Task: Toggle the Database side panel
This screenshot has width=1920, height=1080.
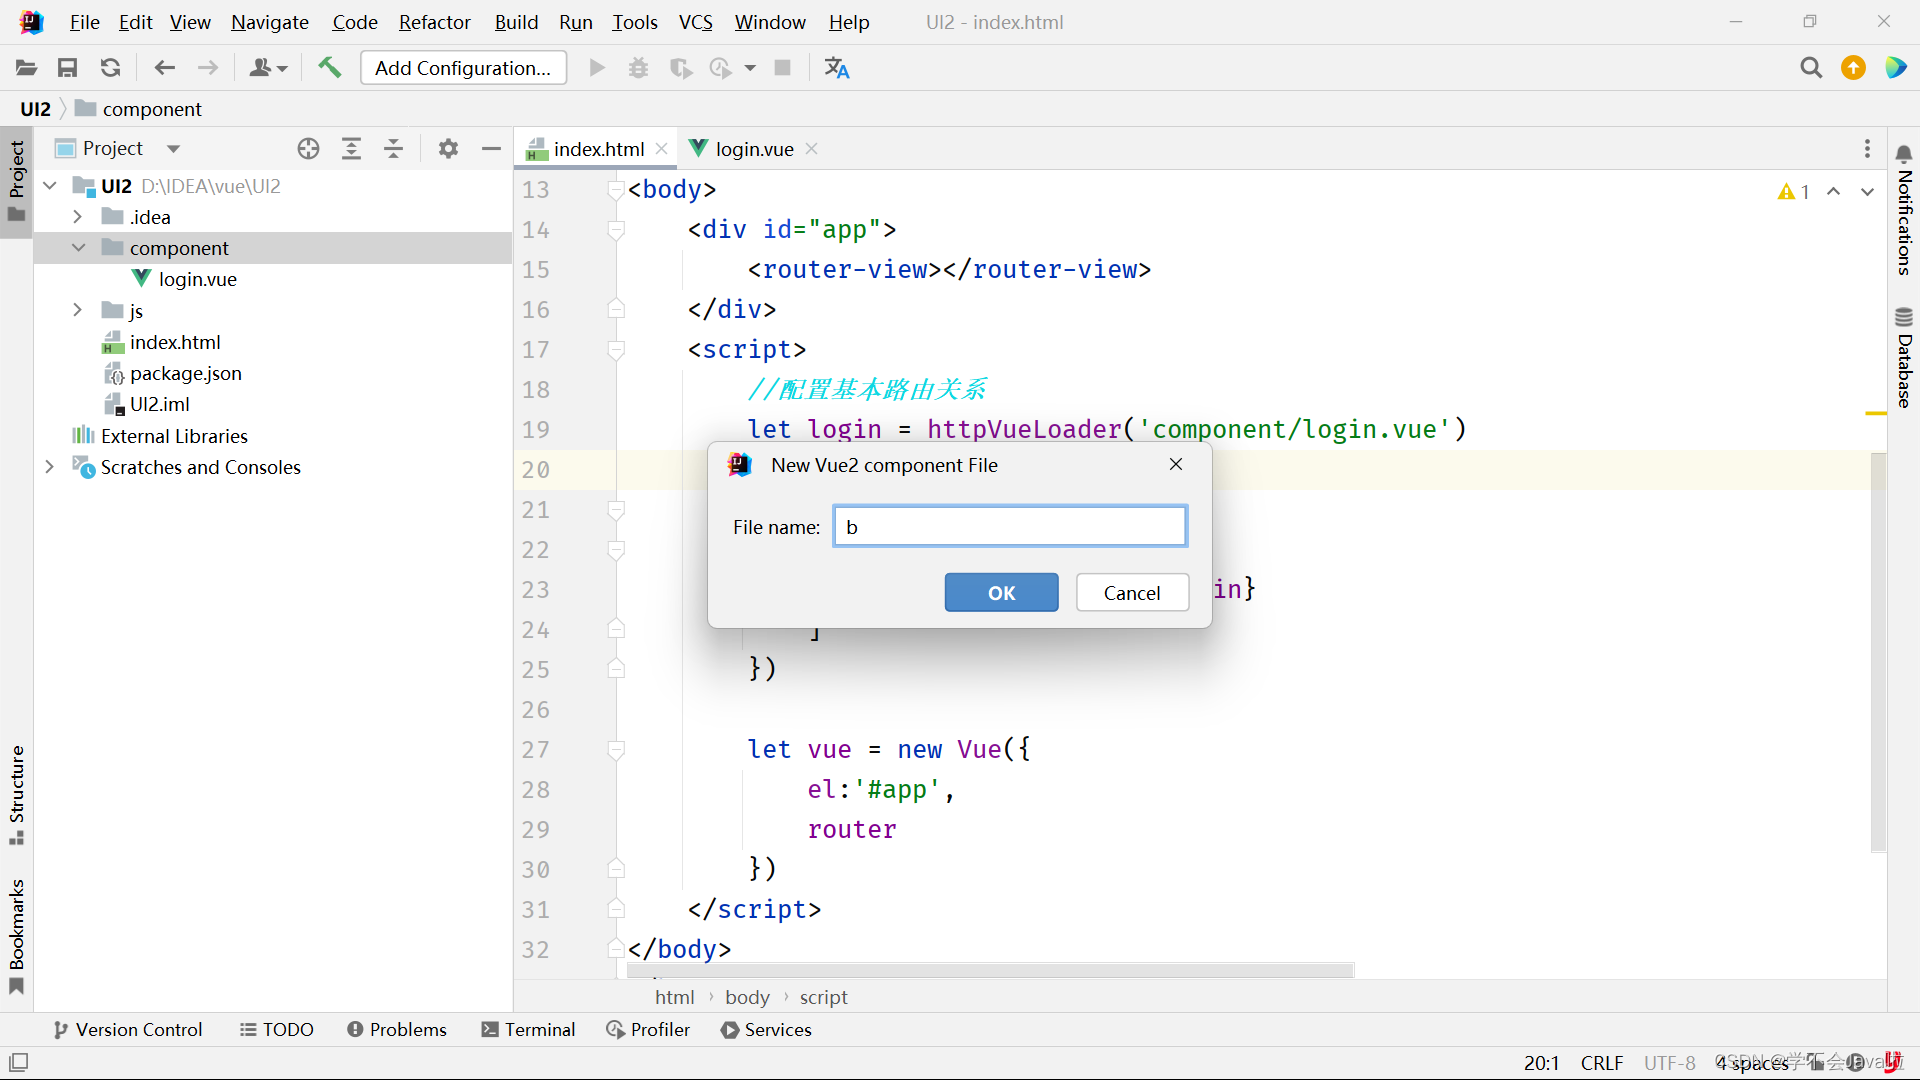Action: point(1904,358)
